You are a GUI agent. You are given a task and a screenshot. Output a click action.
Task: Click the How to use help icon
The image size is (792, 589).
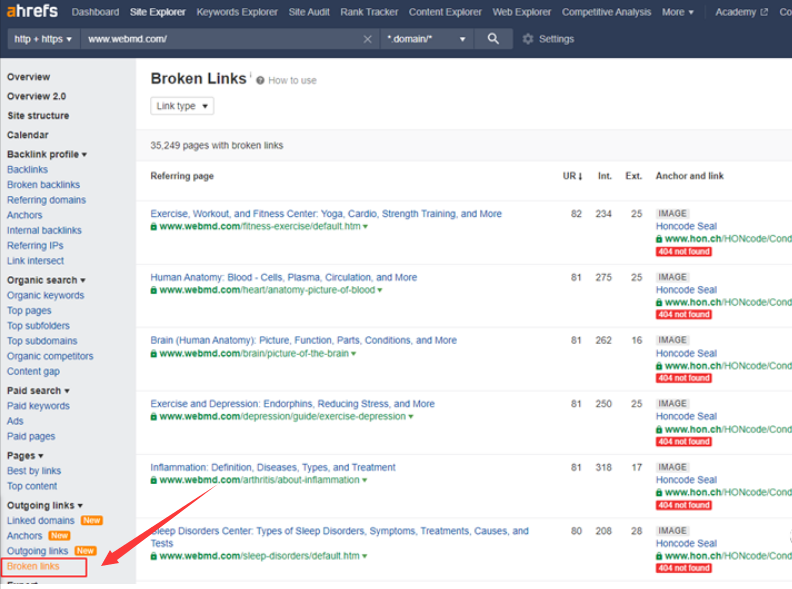click(x=260, y=81)
